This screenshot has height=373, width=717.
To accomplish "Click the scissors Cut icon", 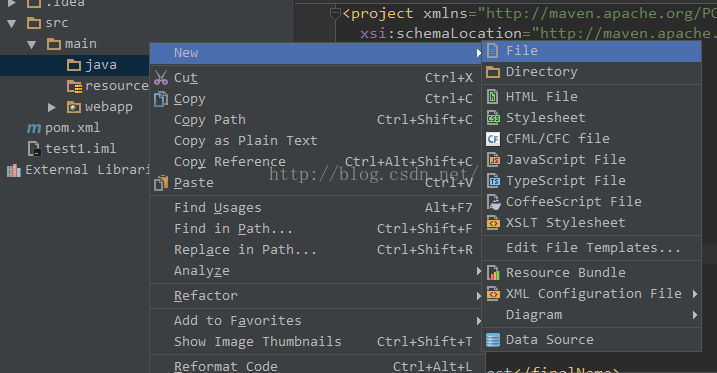I will (x=161, y=78).
